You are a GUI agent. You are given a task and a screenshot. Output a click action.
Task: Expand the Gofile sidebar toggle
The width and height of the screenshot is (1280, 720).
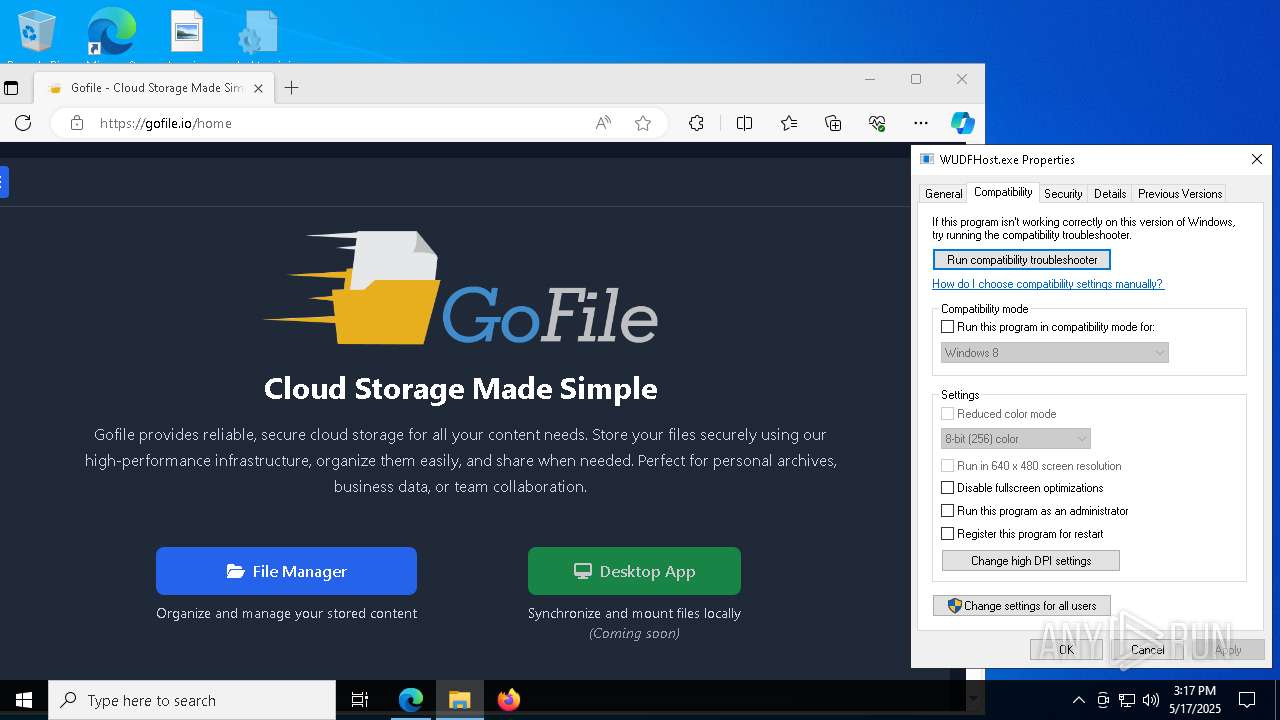[x=4, y=182]
